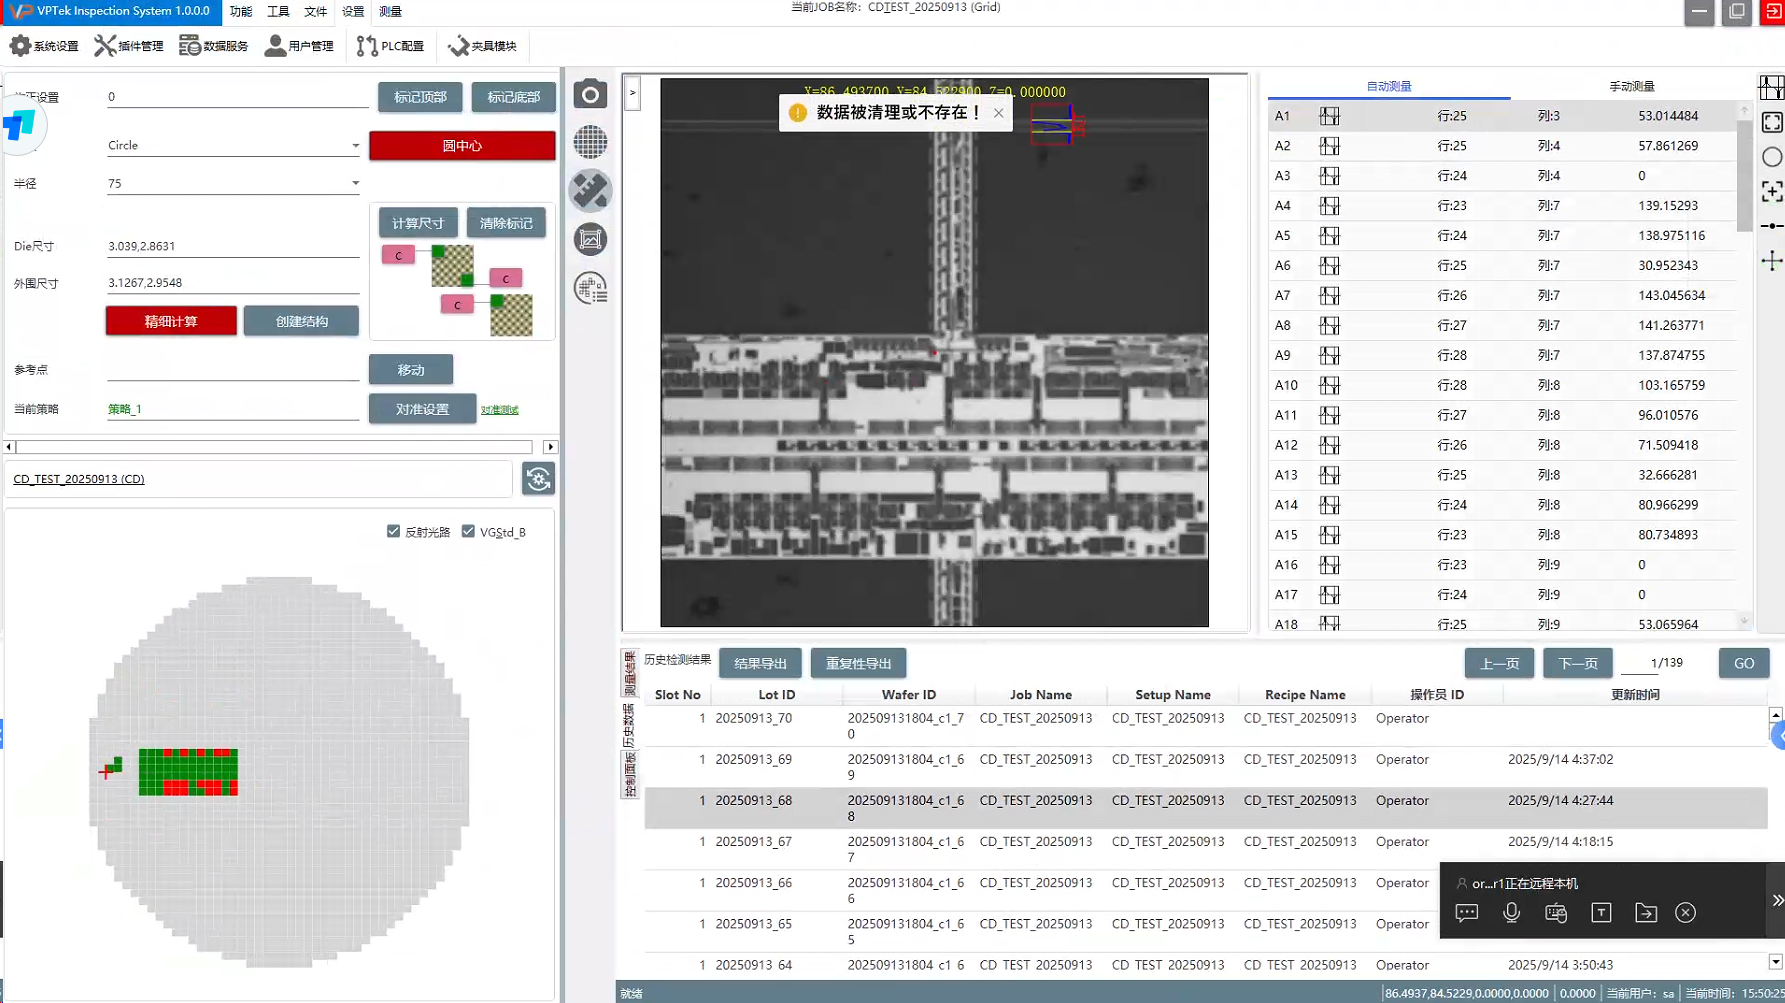Viewport: 1785px width, 1003px height.
Task: Switch to the 手动测量 tab
Action: (1631, 87)
